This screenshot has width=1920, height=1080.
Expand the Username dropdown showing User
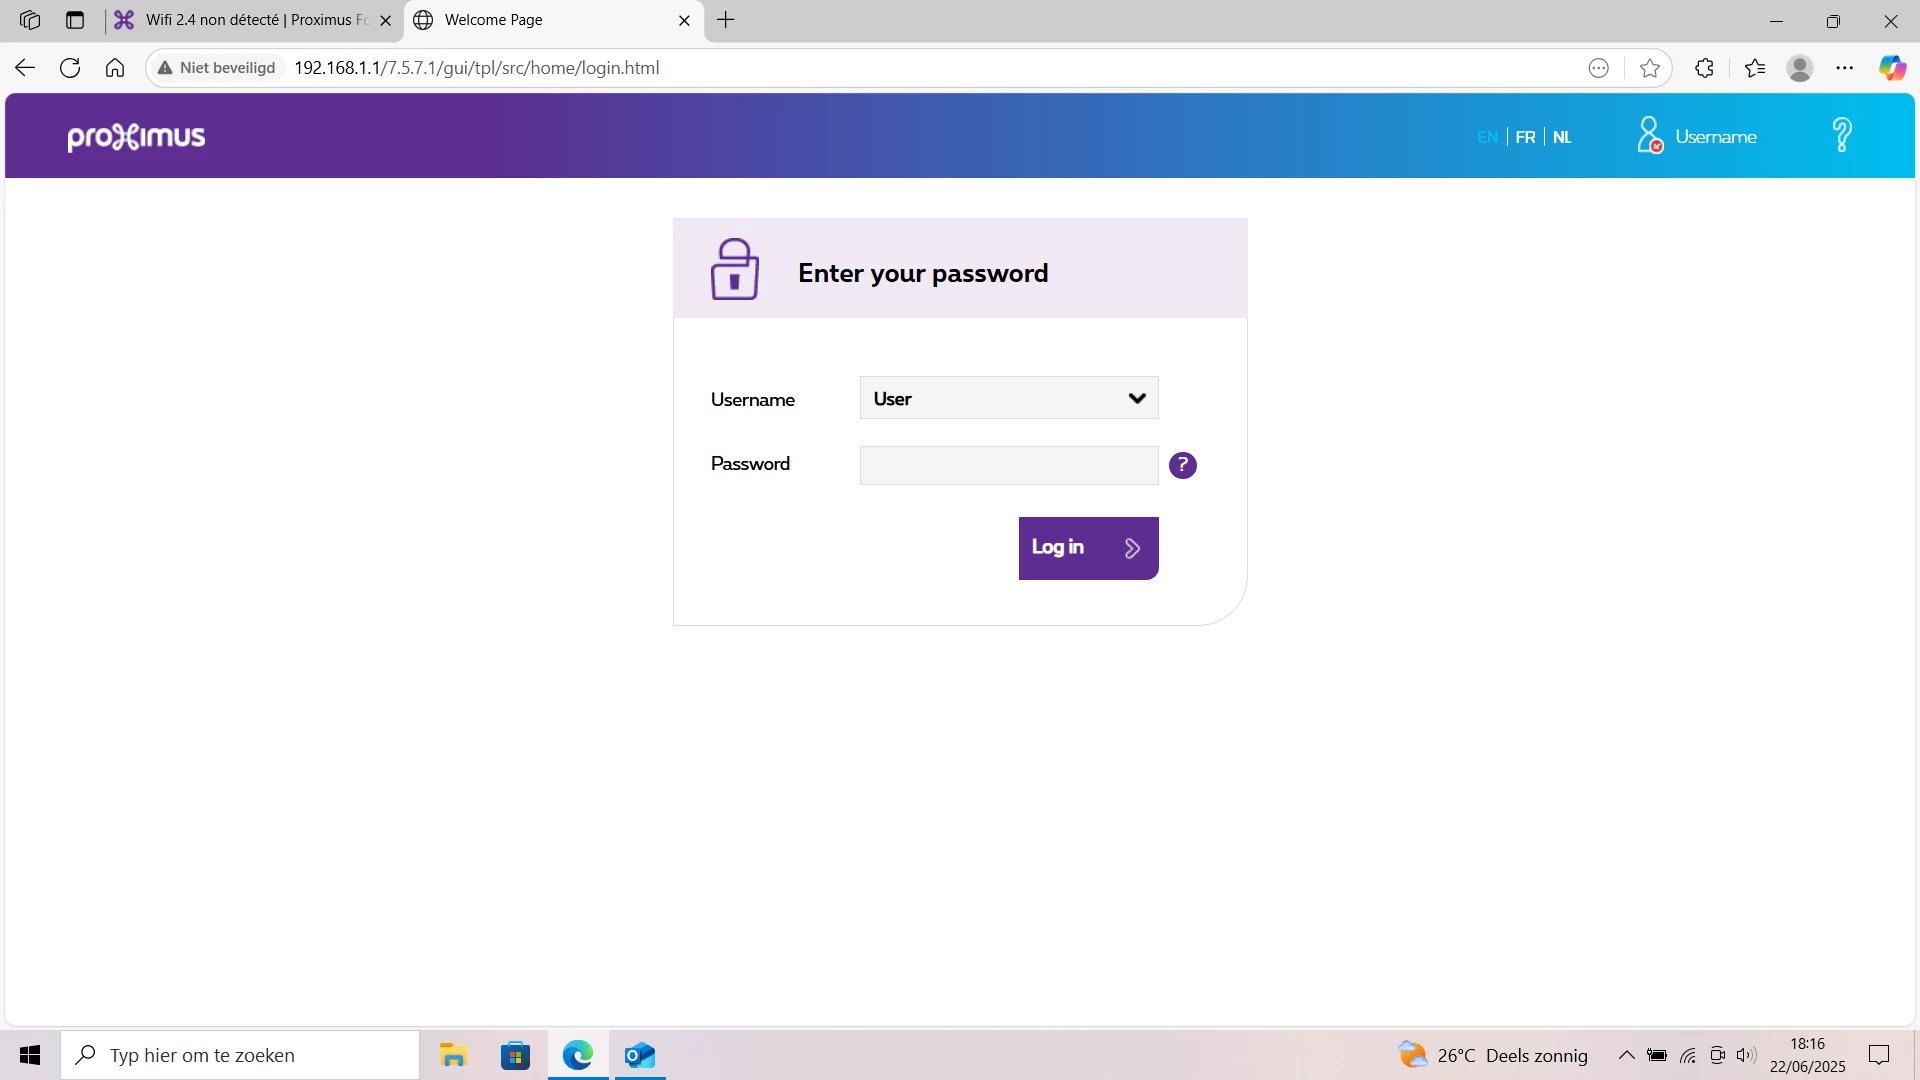point(1009,398)
